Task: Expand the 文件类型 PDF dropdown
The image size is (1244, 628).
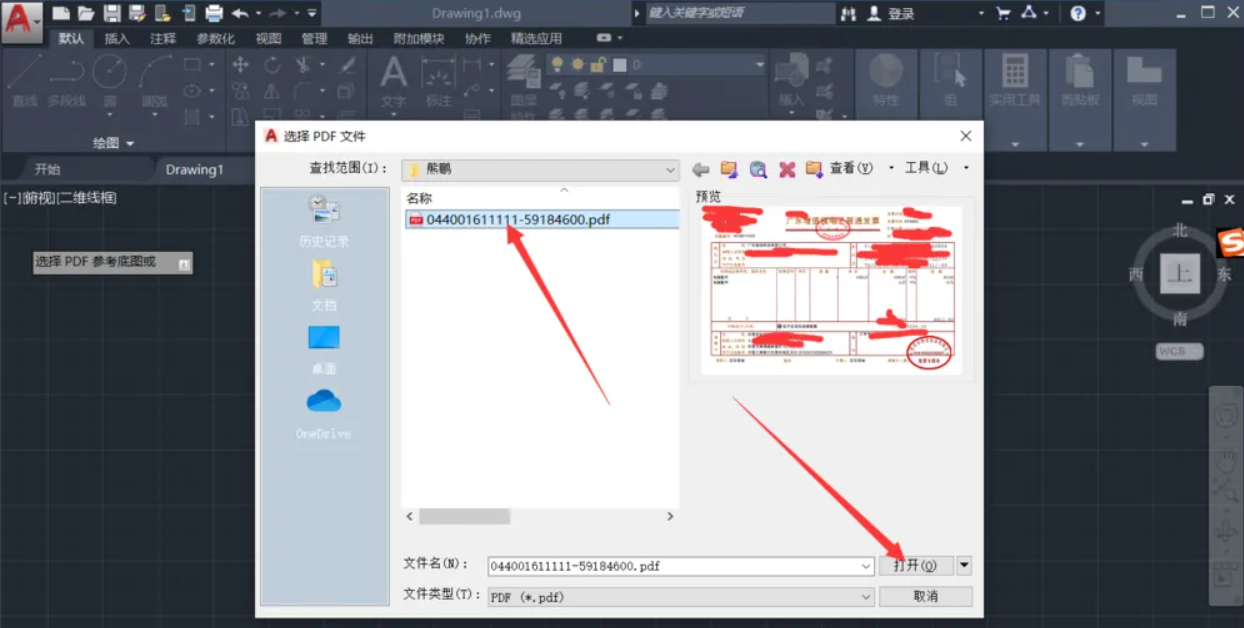Action: click(866, 597)
